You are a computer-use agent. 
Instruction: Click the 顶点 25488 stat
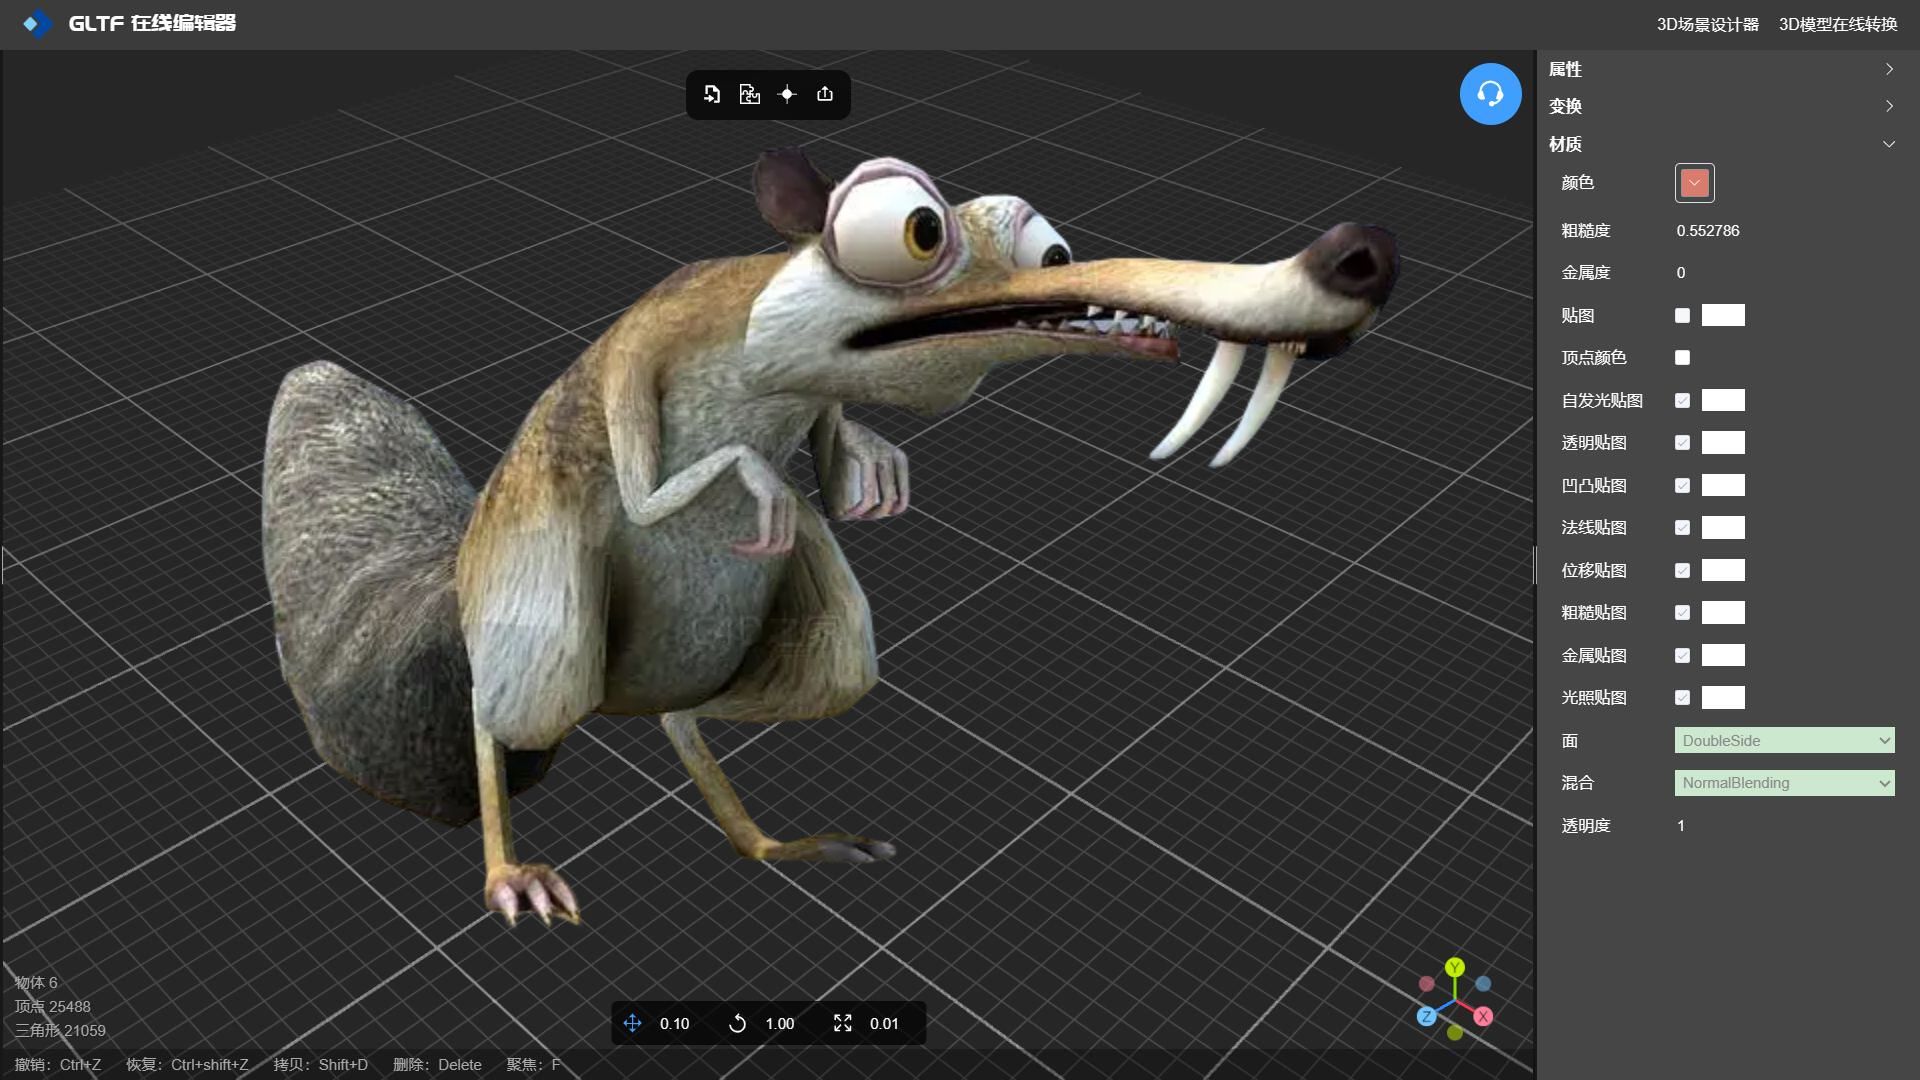click(52, 1006)
